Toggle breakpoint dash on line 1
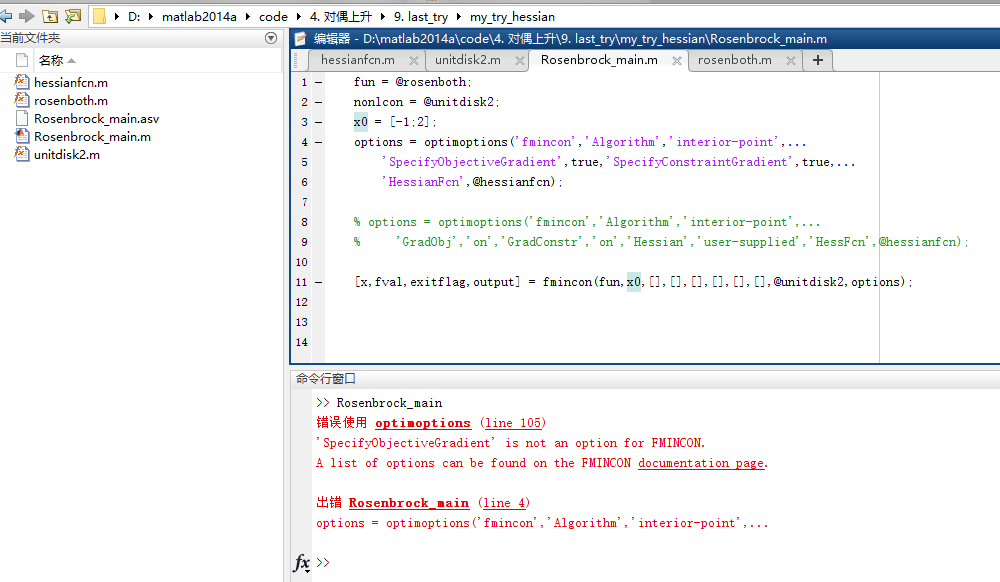1000x582 pixels. [x=318, y=82]
